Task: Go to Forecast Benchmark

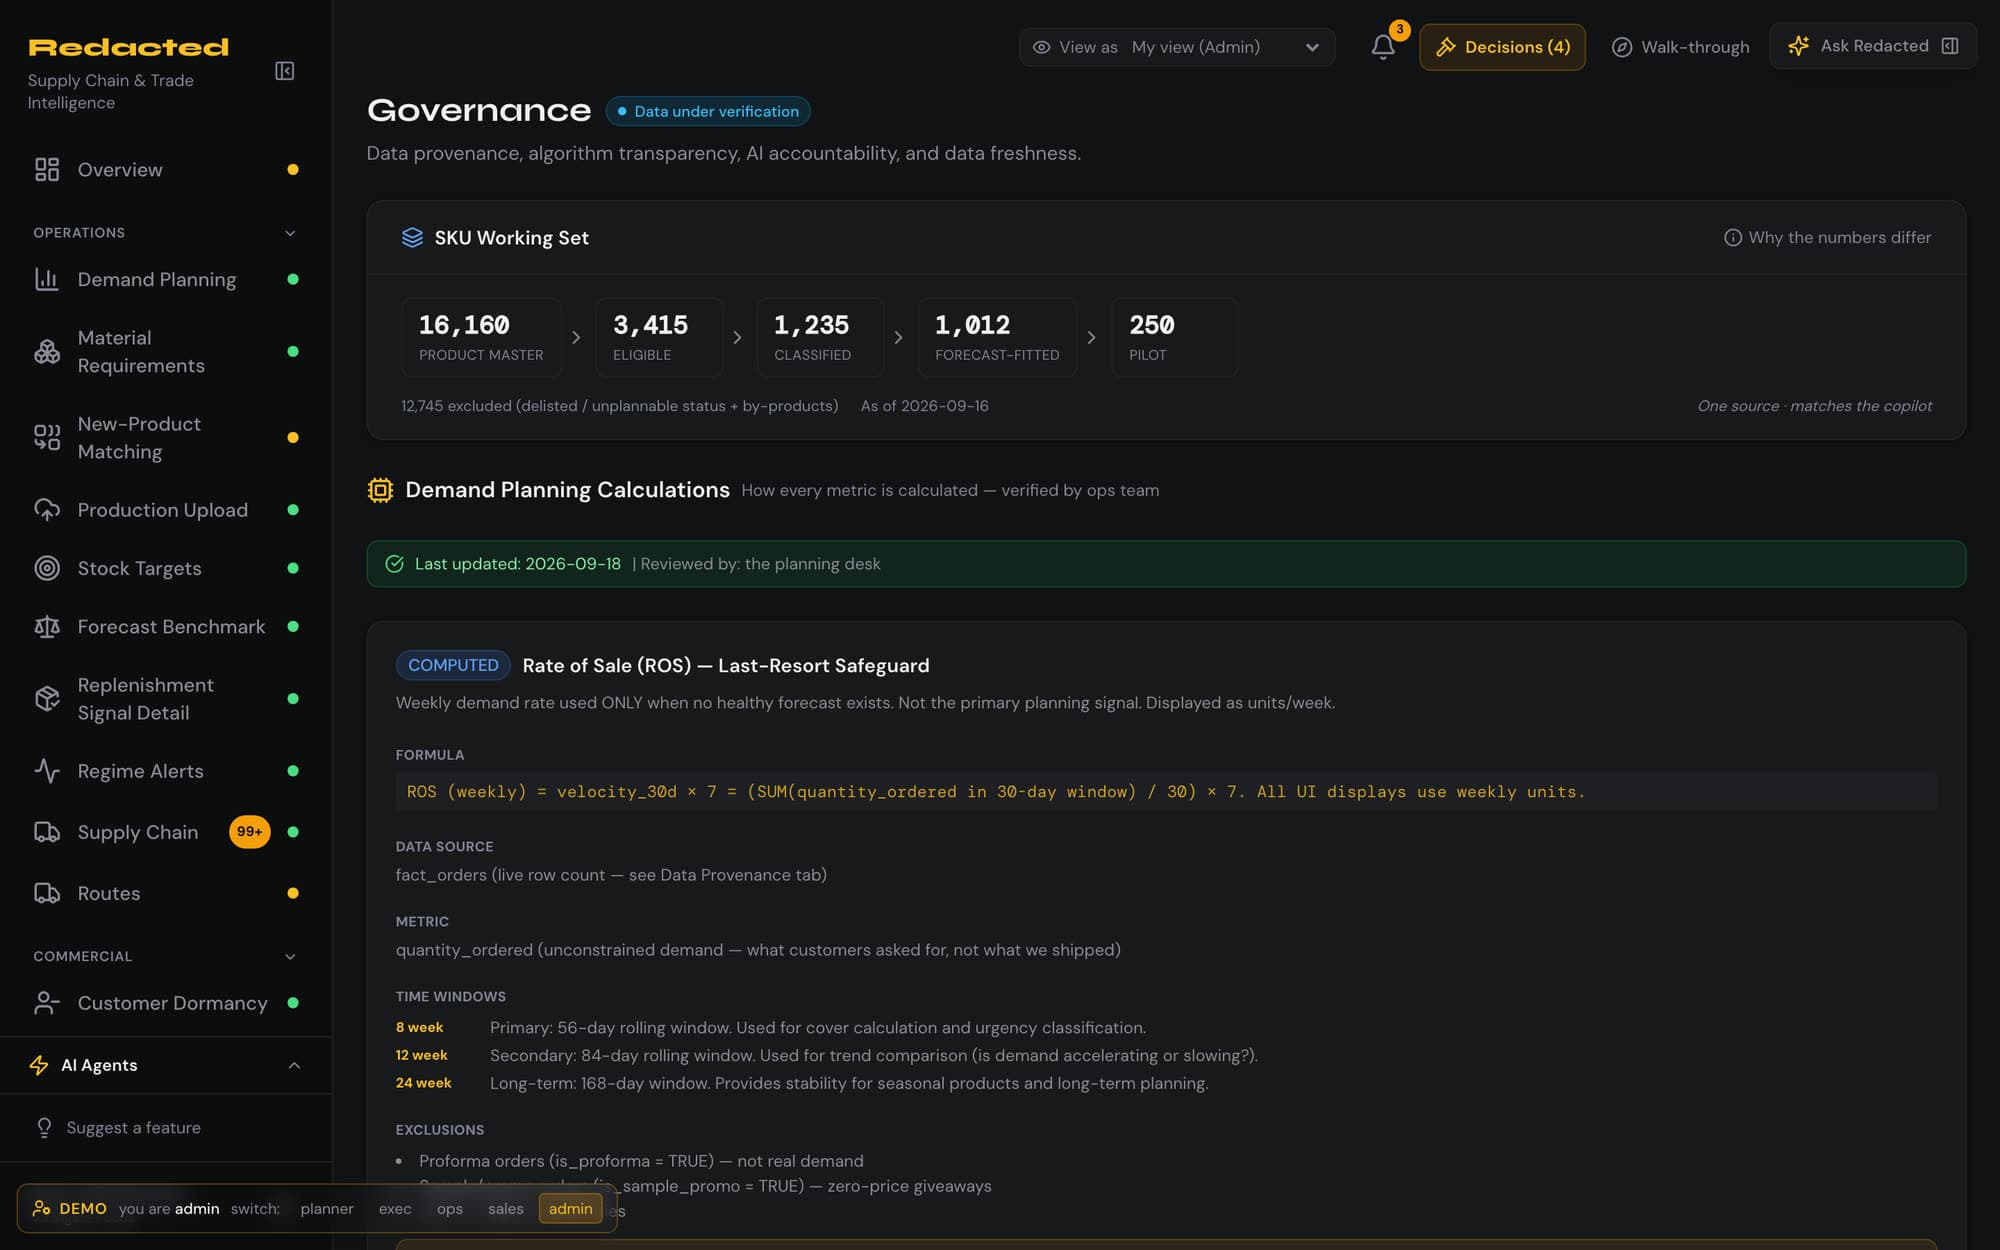Action: point(166,627)
